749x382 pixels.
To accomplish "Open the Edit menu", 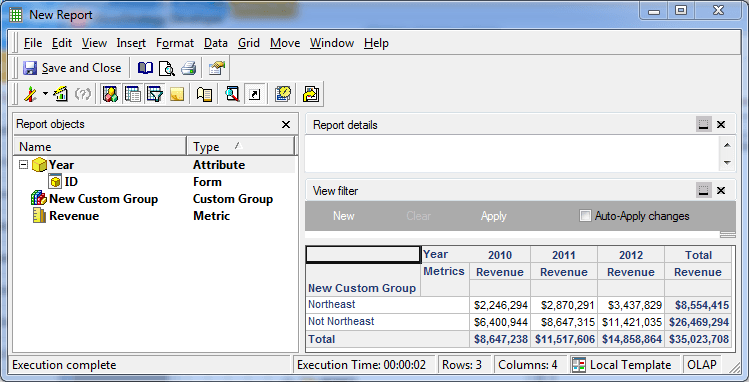I will (x=62, y=43).
